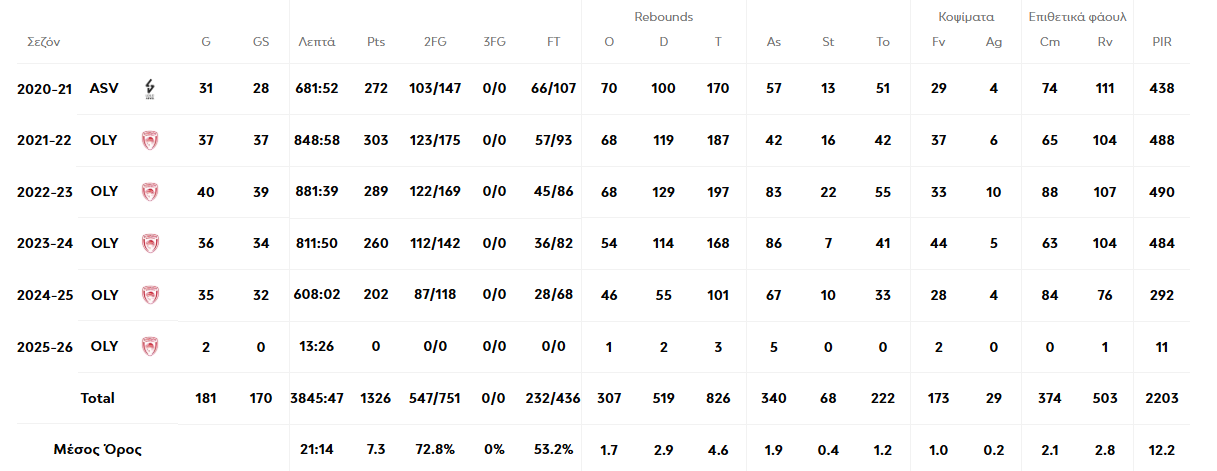Click the Λεπτά column header
Viewport: 1217px width, 471px height.
pyautogui.click(x=317, y=42)
